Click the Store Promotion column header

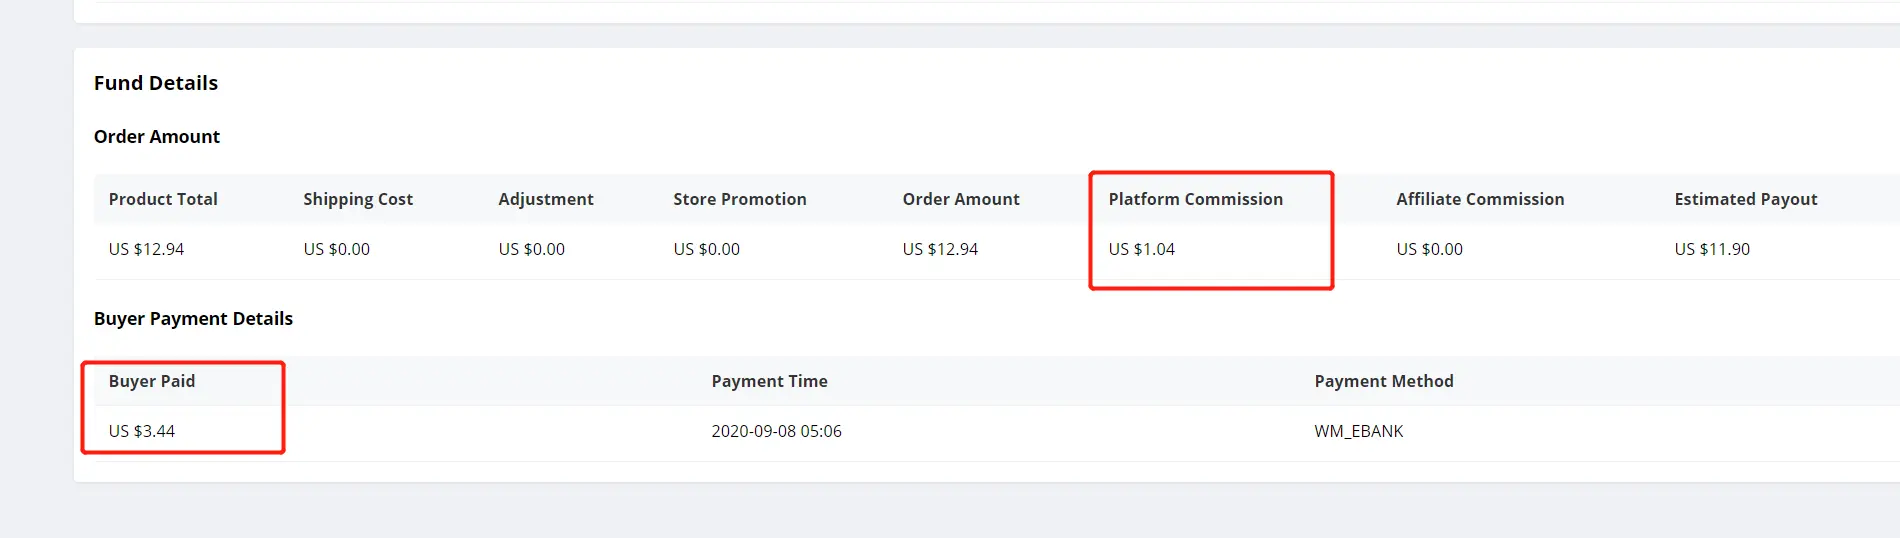click(740, 199)
